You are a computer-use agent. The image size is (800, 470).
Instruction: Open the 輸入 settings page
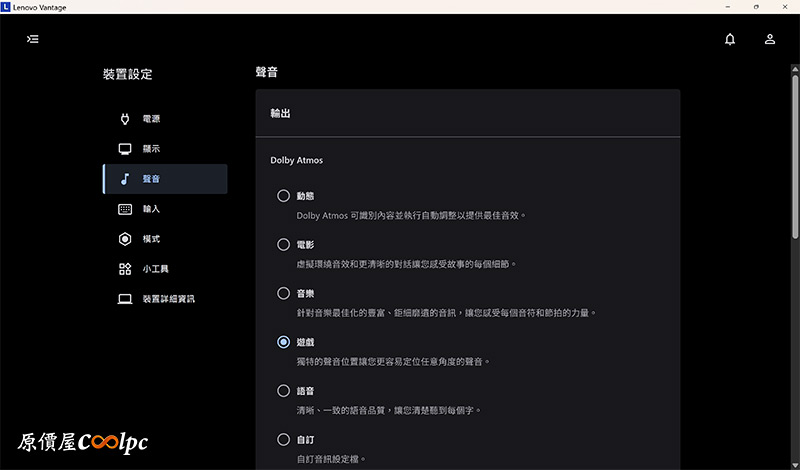[165, 209]
